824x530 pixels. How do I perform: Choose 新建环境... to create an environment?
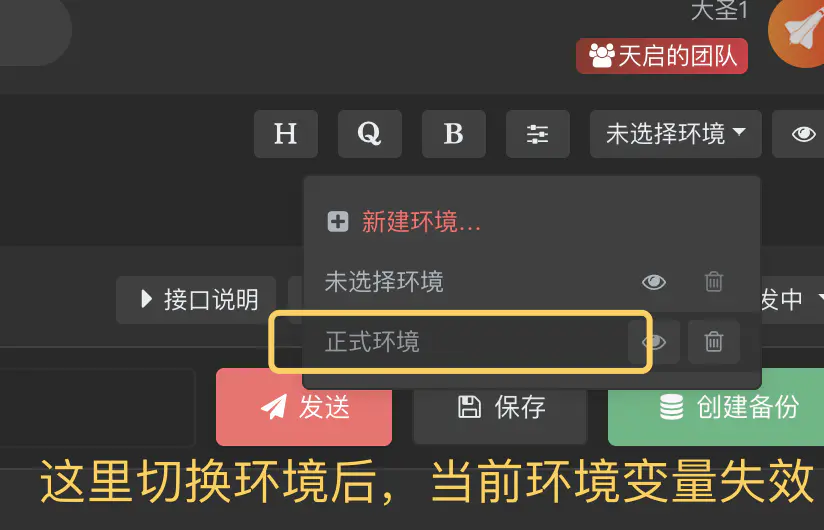(421, 222)
